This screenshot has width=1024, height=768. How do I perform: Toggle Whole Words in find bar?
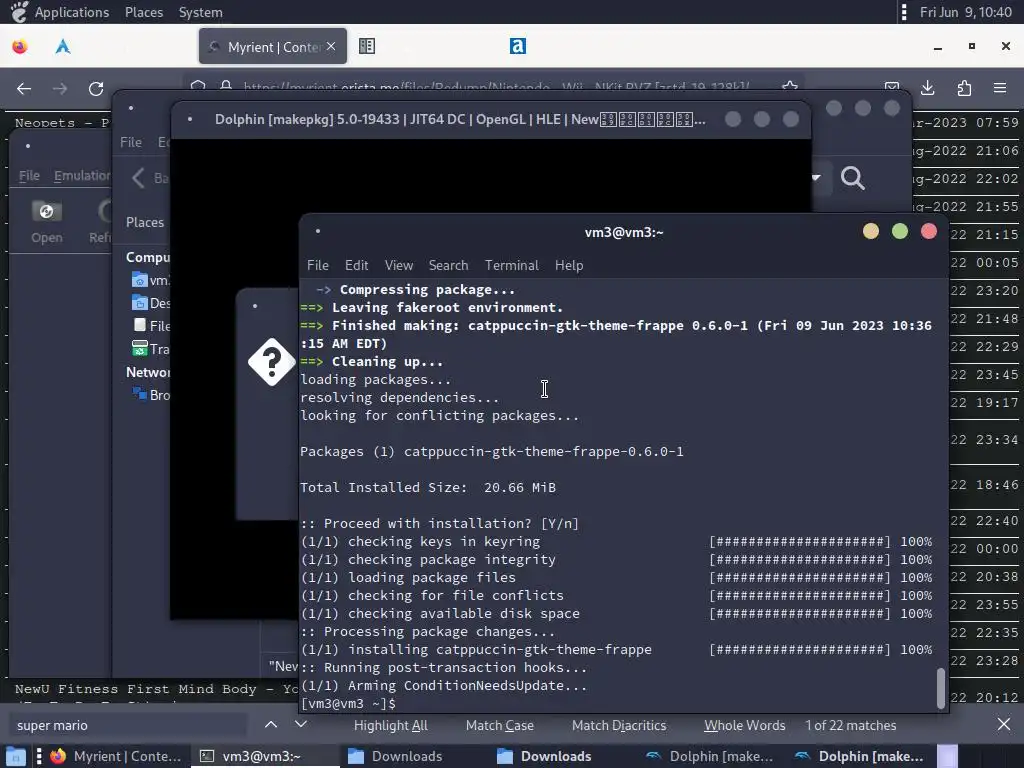[744, 725]
